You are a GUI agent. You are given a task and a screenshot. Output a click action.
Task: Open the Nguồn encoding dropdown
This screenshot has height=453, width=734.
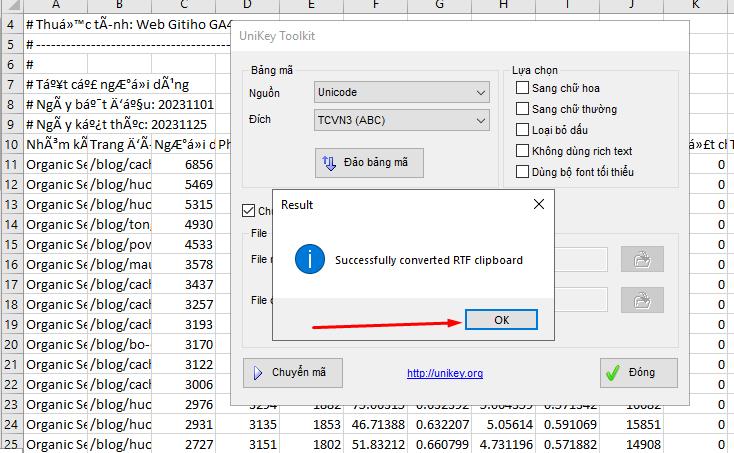402,92
